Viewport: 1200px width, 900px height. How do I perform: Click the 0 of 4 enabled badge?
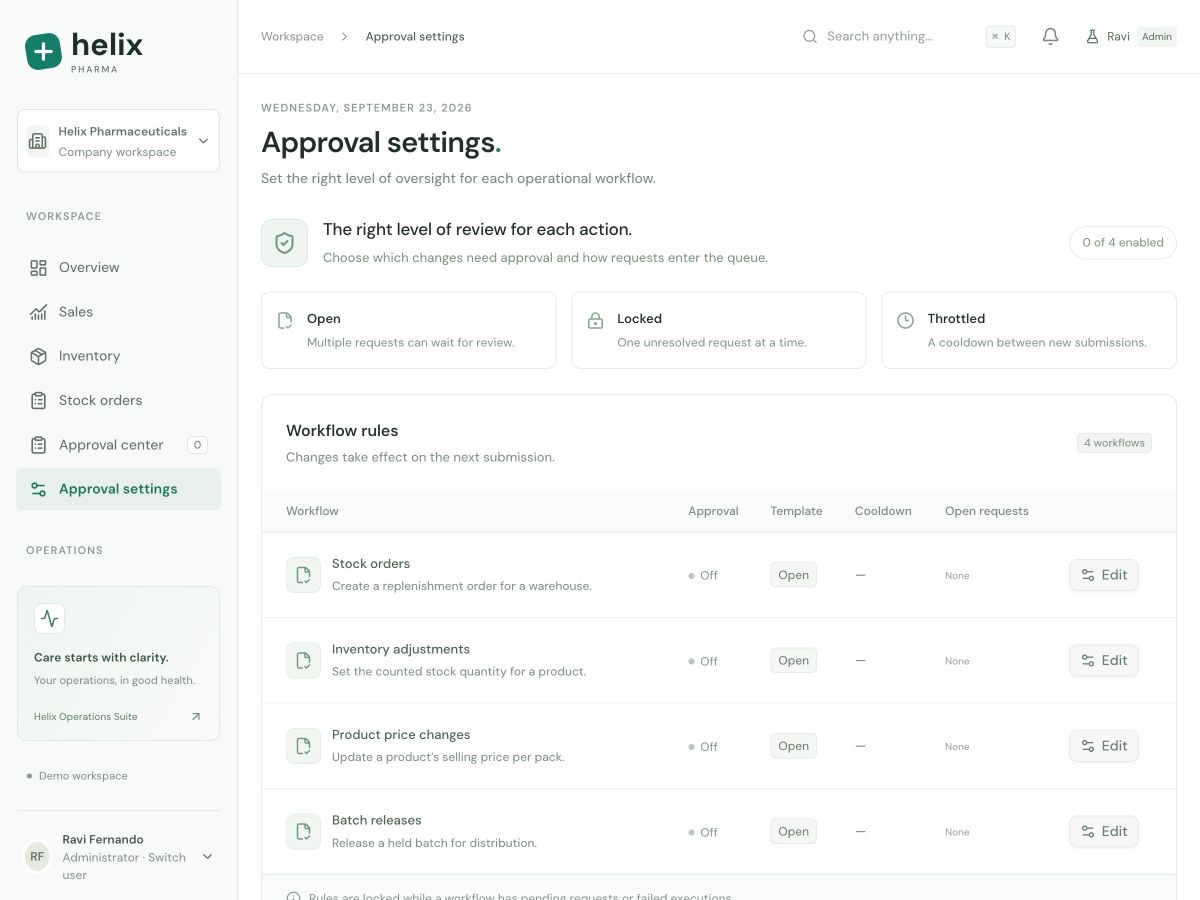coord(1123,243)
